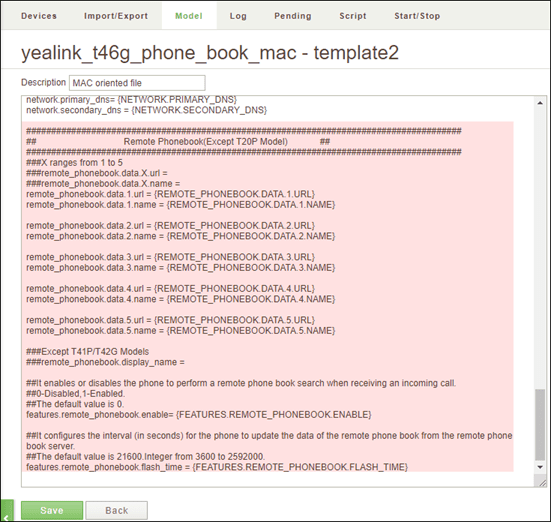Click the features.remote_phonebook.enable line
Viewport: 551px width, 522px height.
199,415
